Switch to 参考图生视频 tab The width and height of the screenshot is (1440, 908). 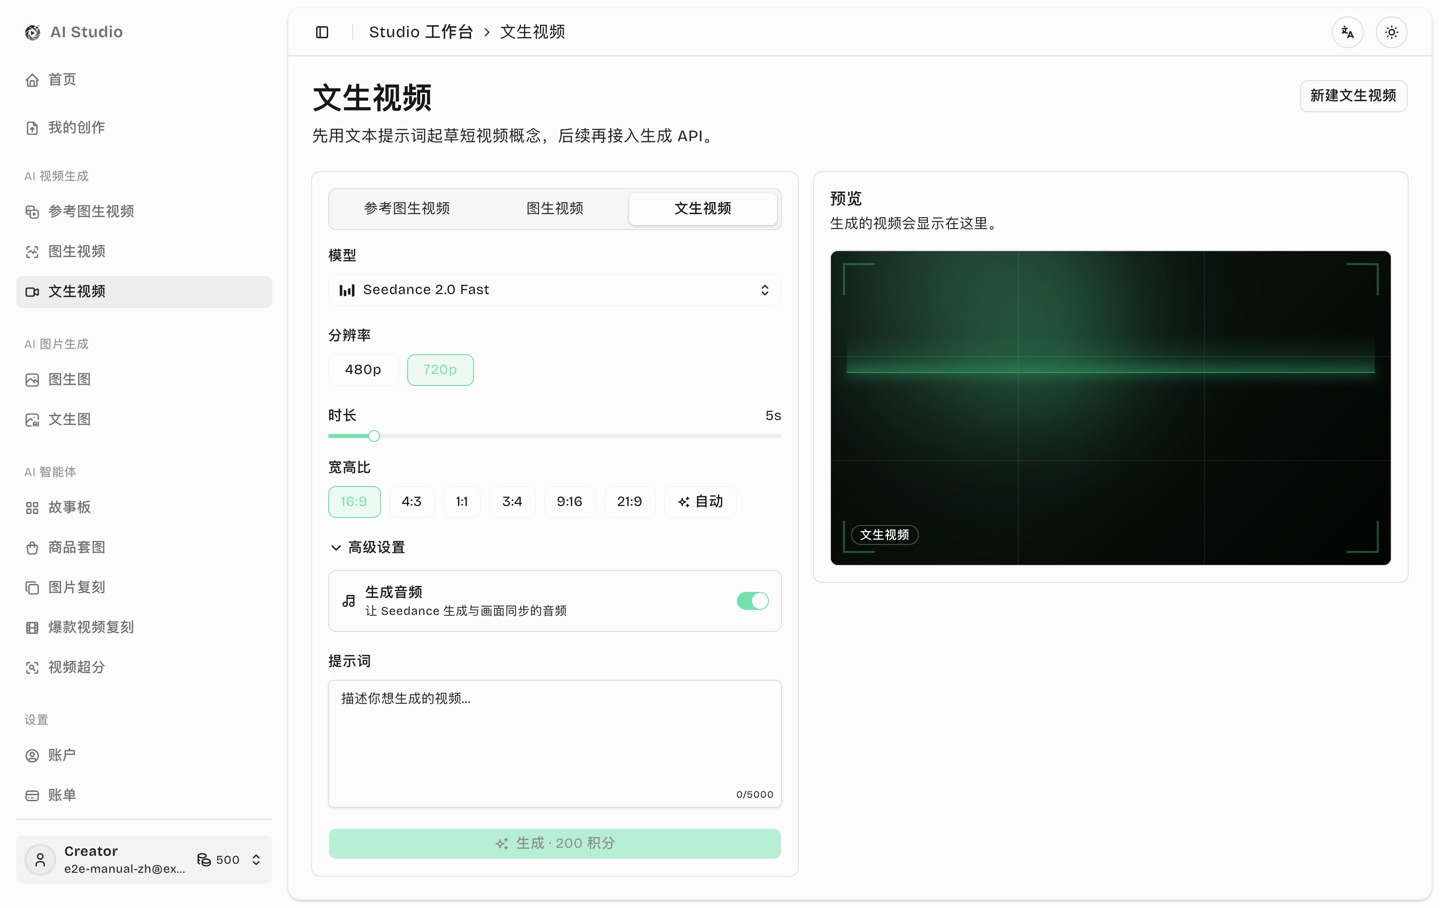tap(407, 209)
